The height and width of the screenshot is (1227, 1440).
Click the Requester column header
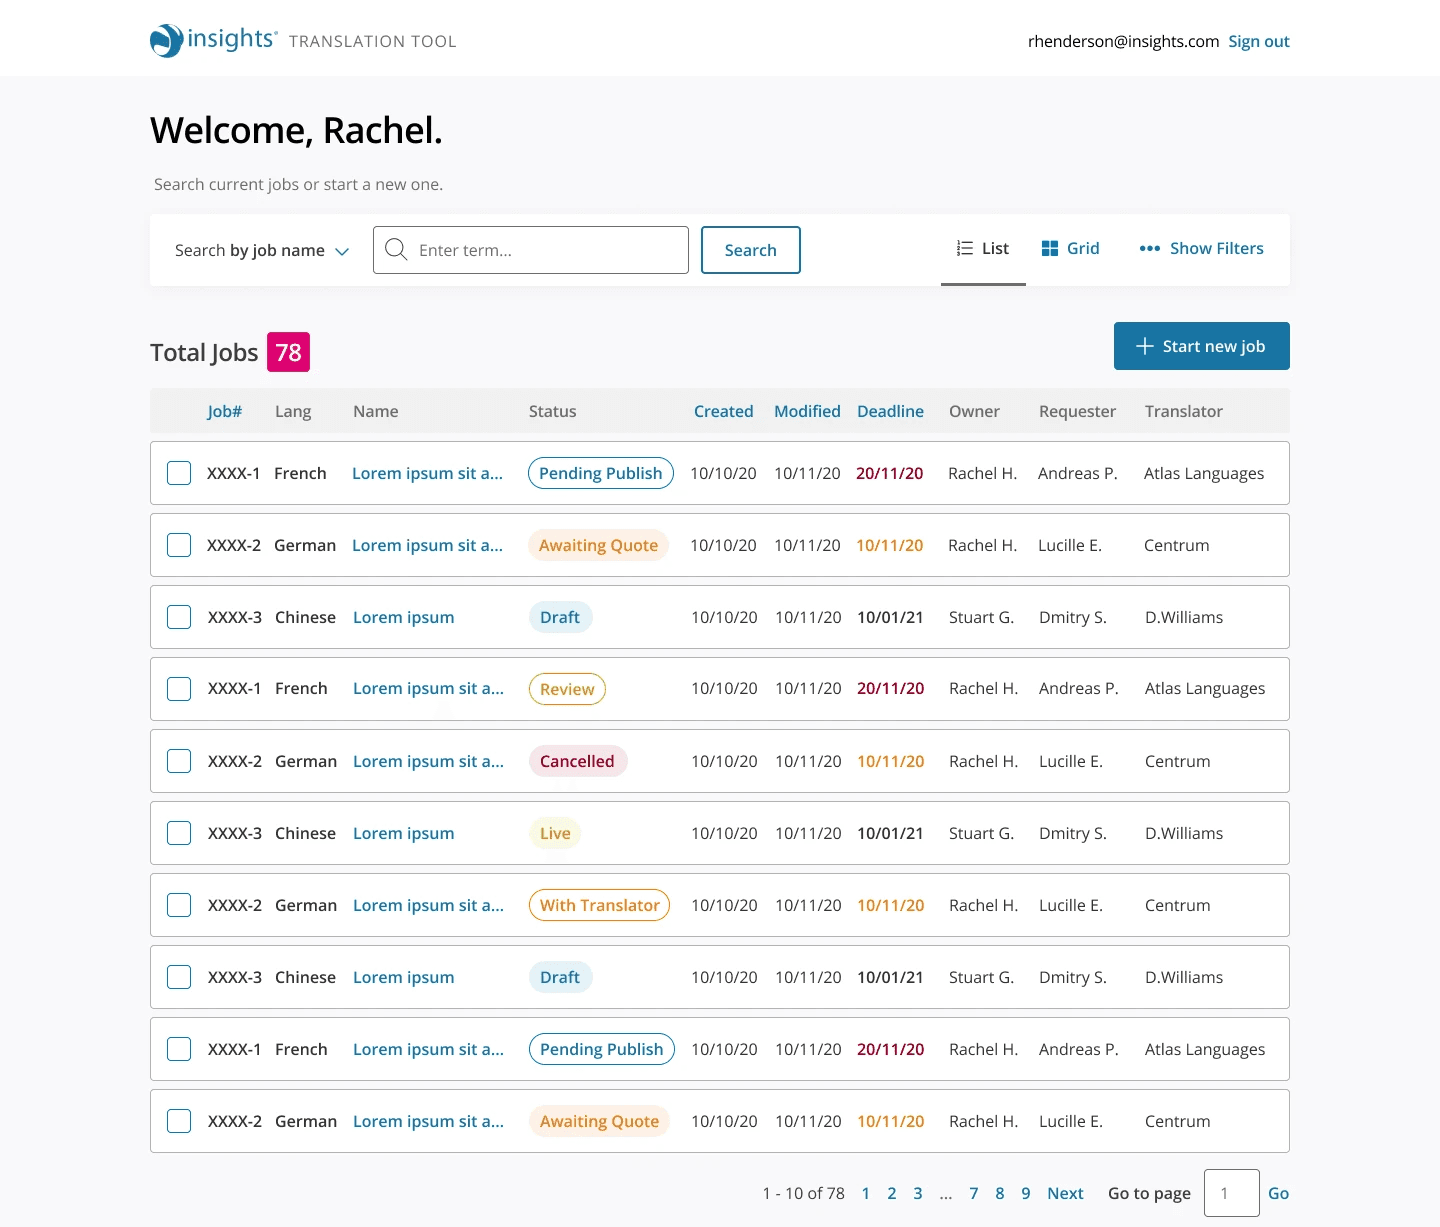click(1077, 411)
